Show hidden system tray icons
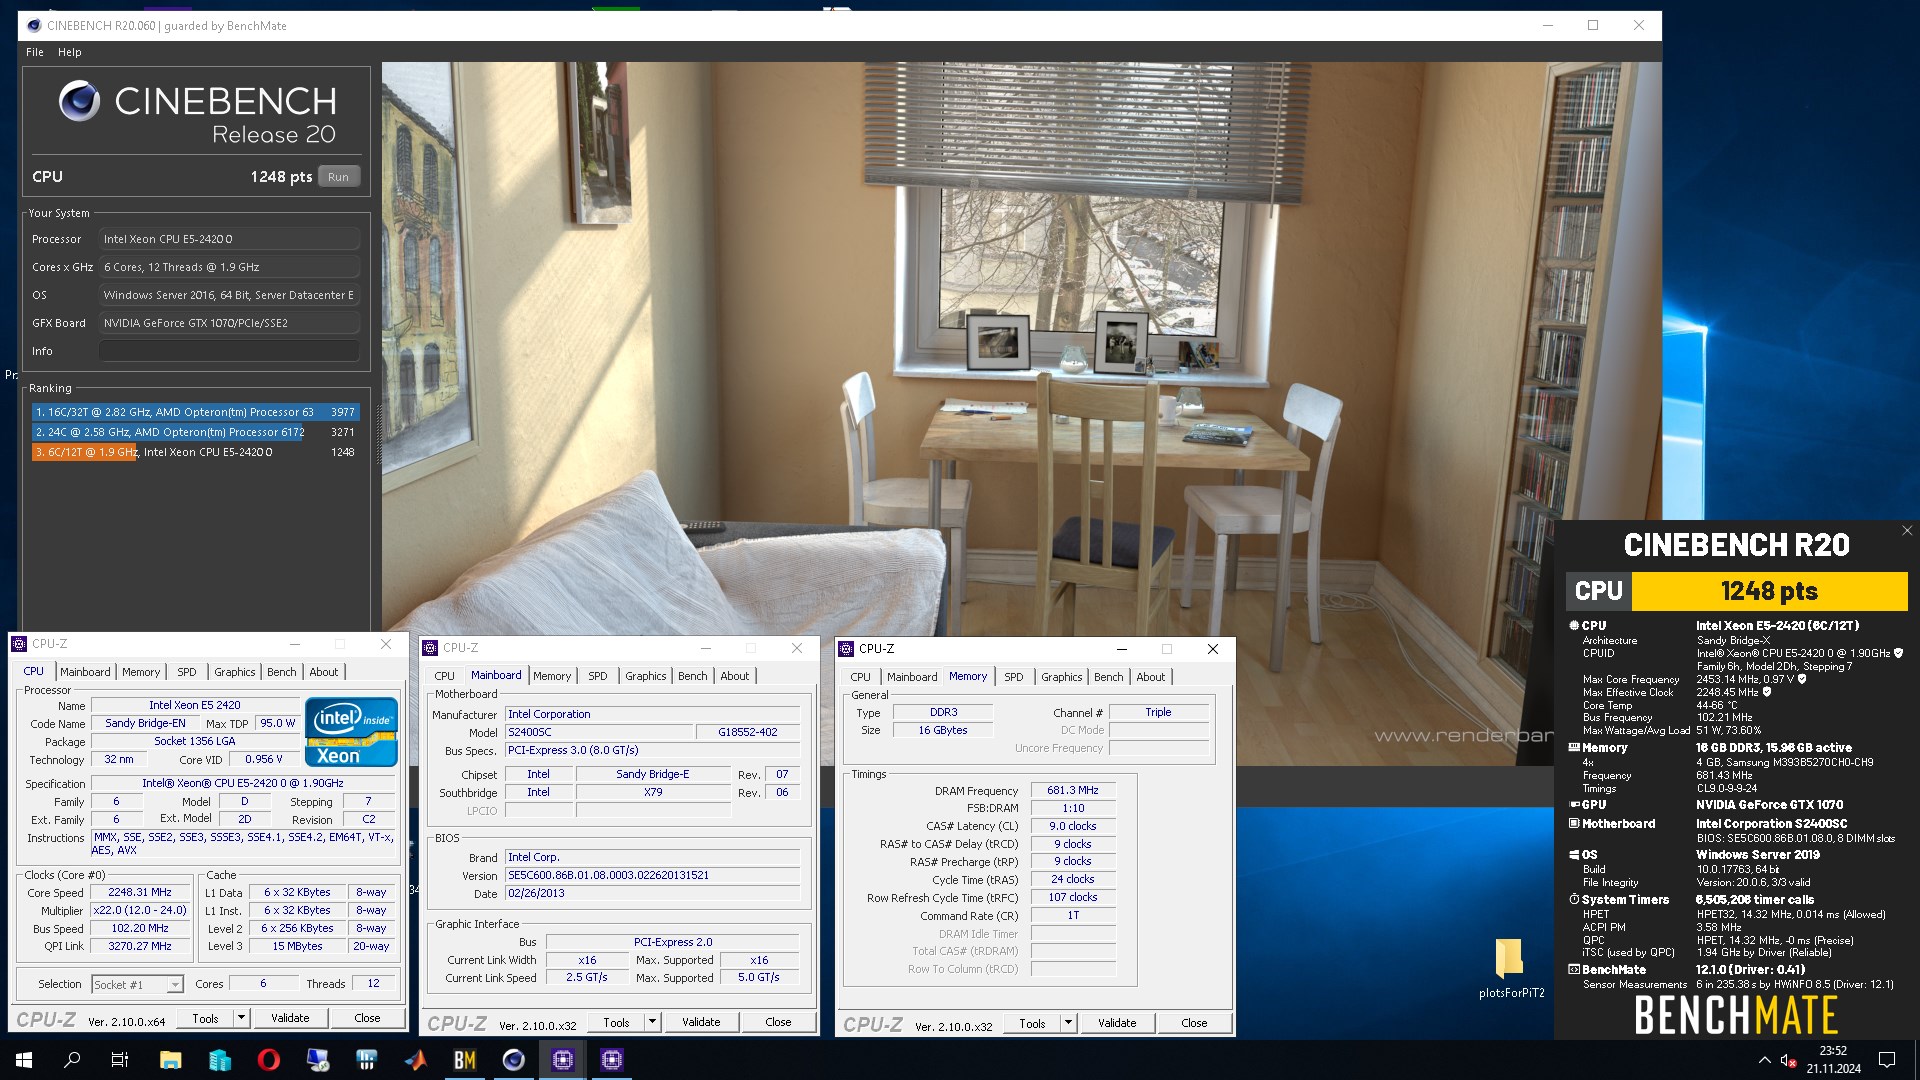This screenshot has width=1920, height=1080. coord(1764,1061)
